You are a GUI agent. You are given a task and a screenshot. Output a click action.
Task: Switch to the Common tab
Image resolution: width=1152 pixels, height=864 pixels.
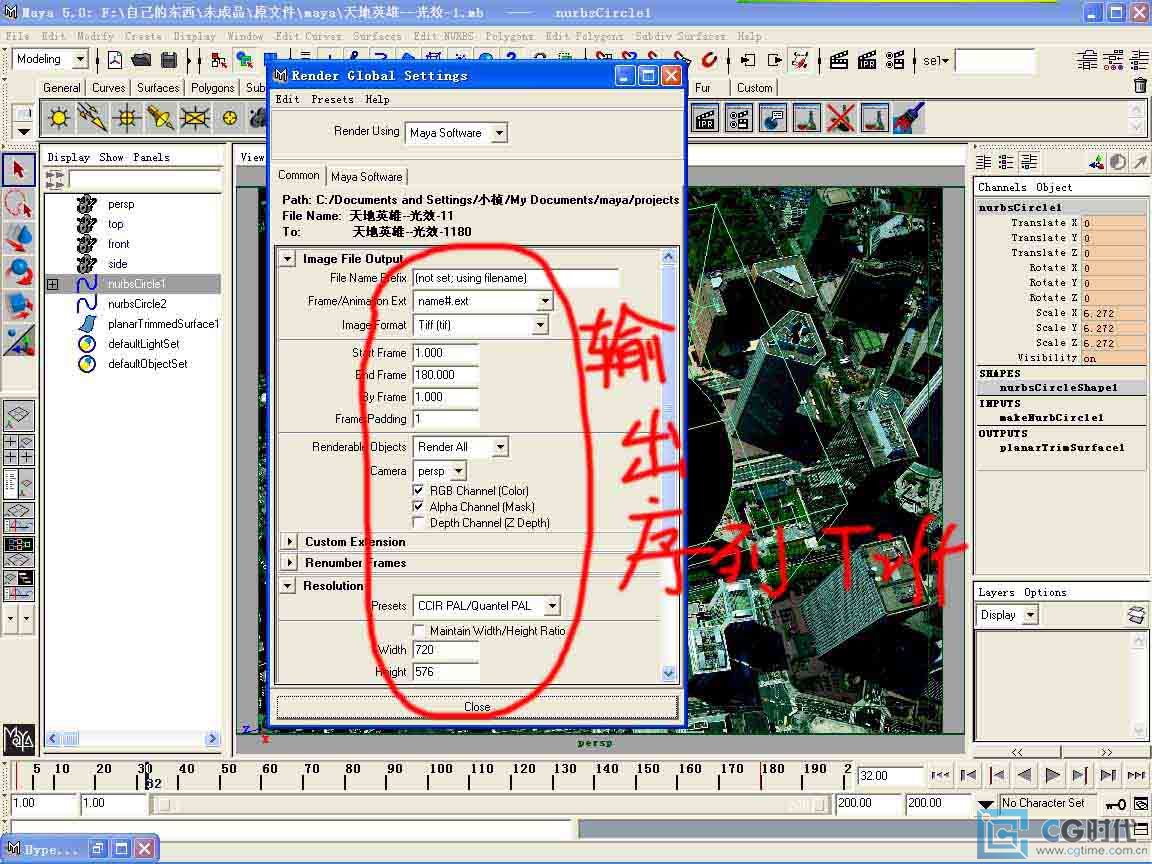pyautogui.click(x=298, y=175)
